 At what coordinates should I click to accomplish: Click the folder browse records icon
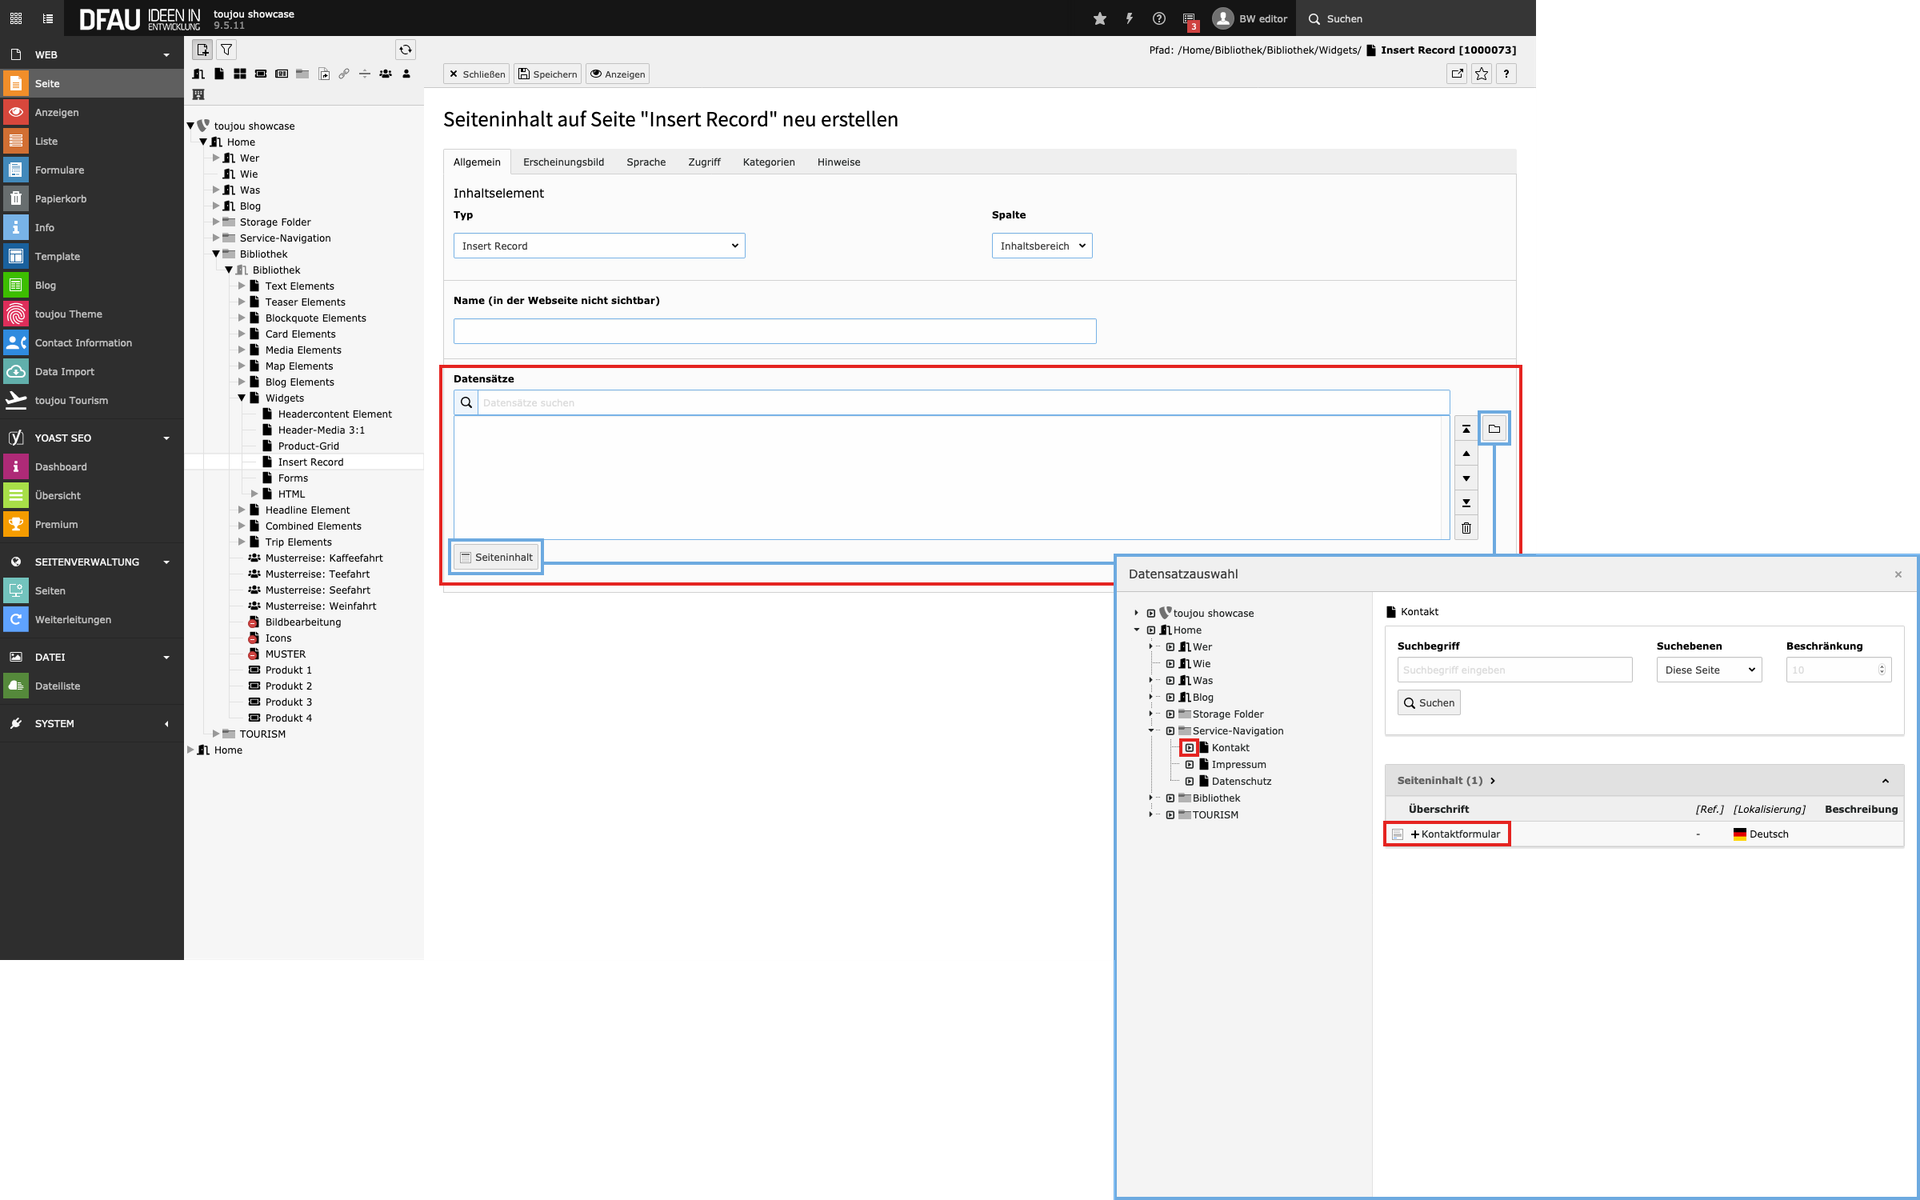1494,429
